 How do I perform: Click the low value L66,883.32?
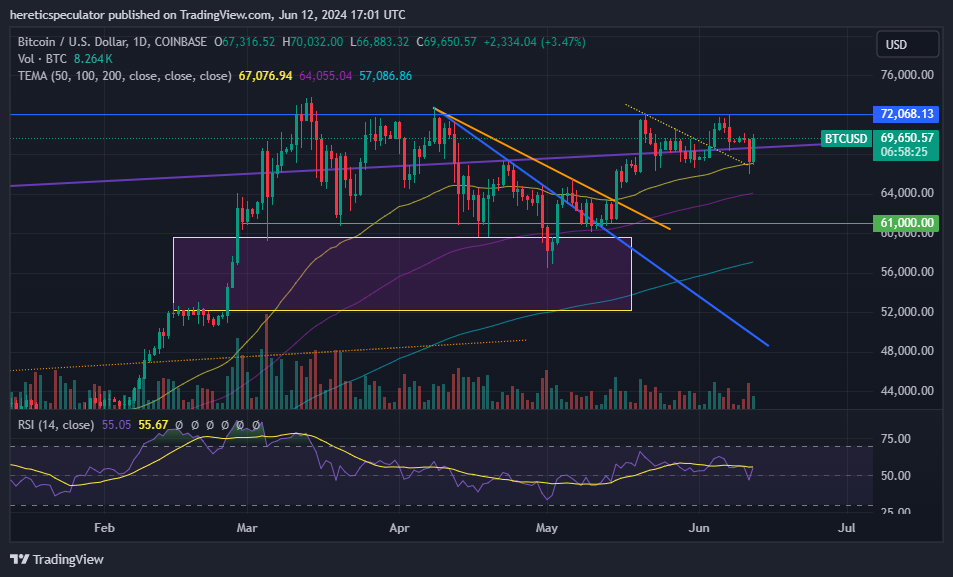click(x=379, y=42)
